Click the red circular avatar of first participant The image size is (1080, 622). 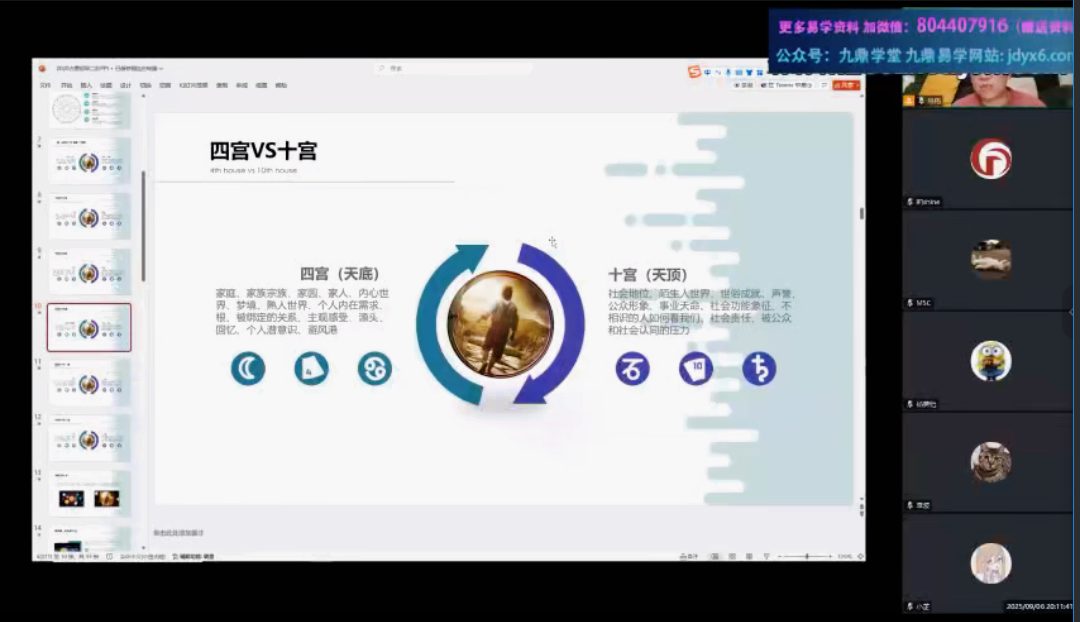click(990, 159)
